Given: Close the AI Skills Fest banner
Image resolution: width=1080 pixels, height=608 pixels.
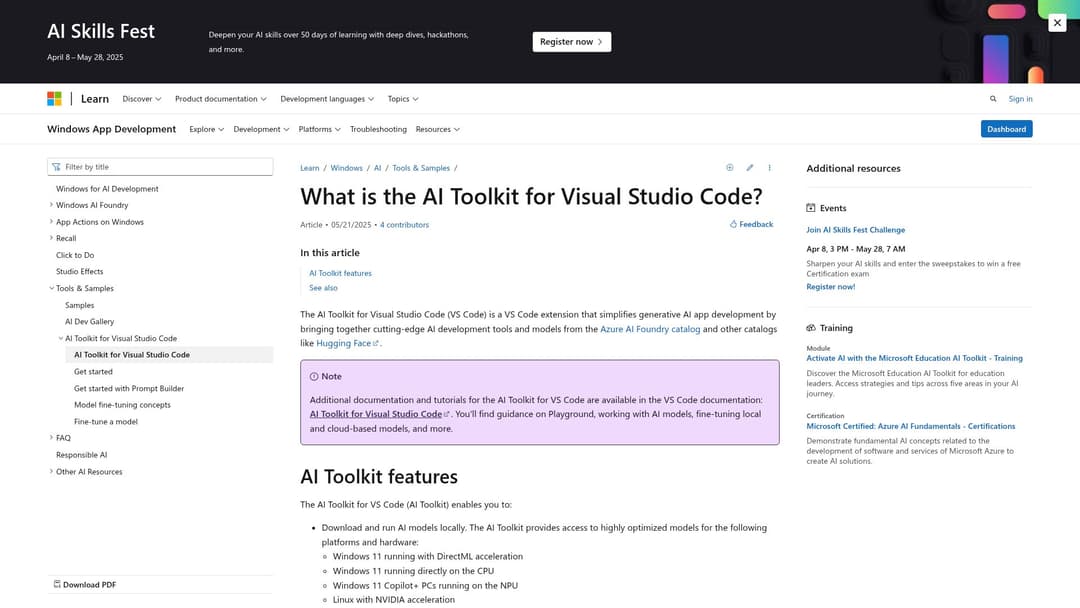Looking at the screenshot, I should click(1057, 23).
